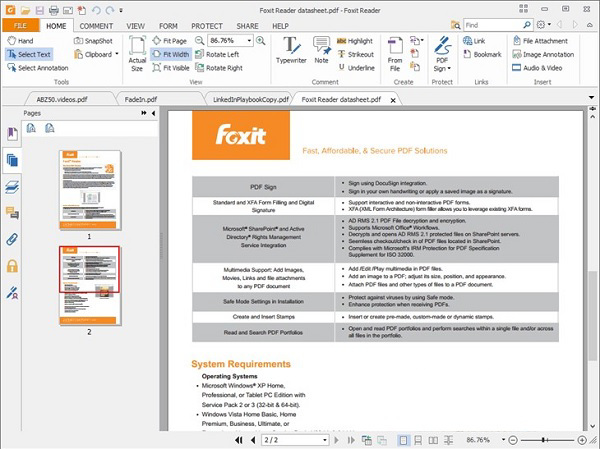Open the status bar zoom percentage dropdown
The height and width of the screenshot is (449, 600).
coord(503,440)
